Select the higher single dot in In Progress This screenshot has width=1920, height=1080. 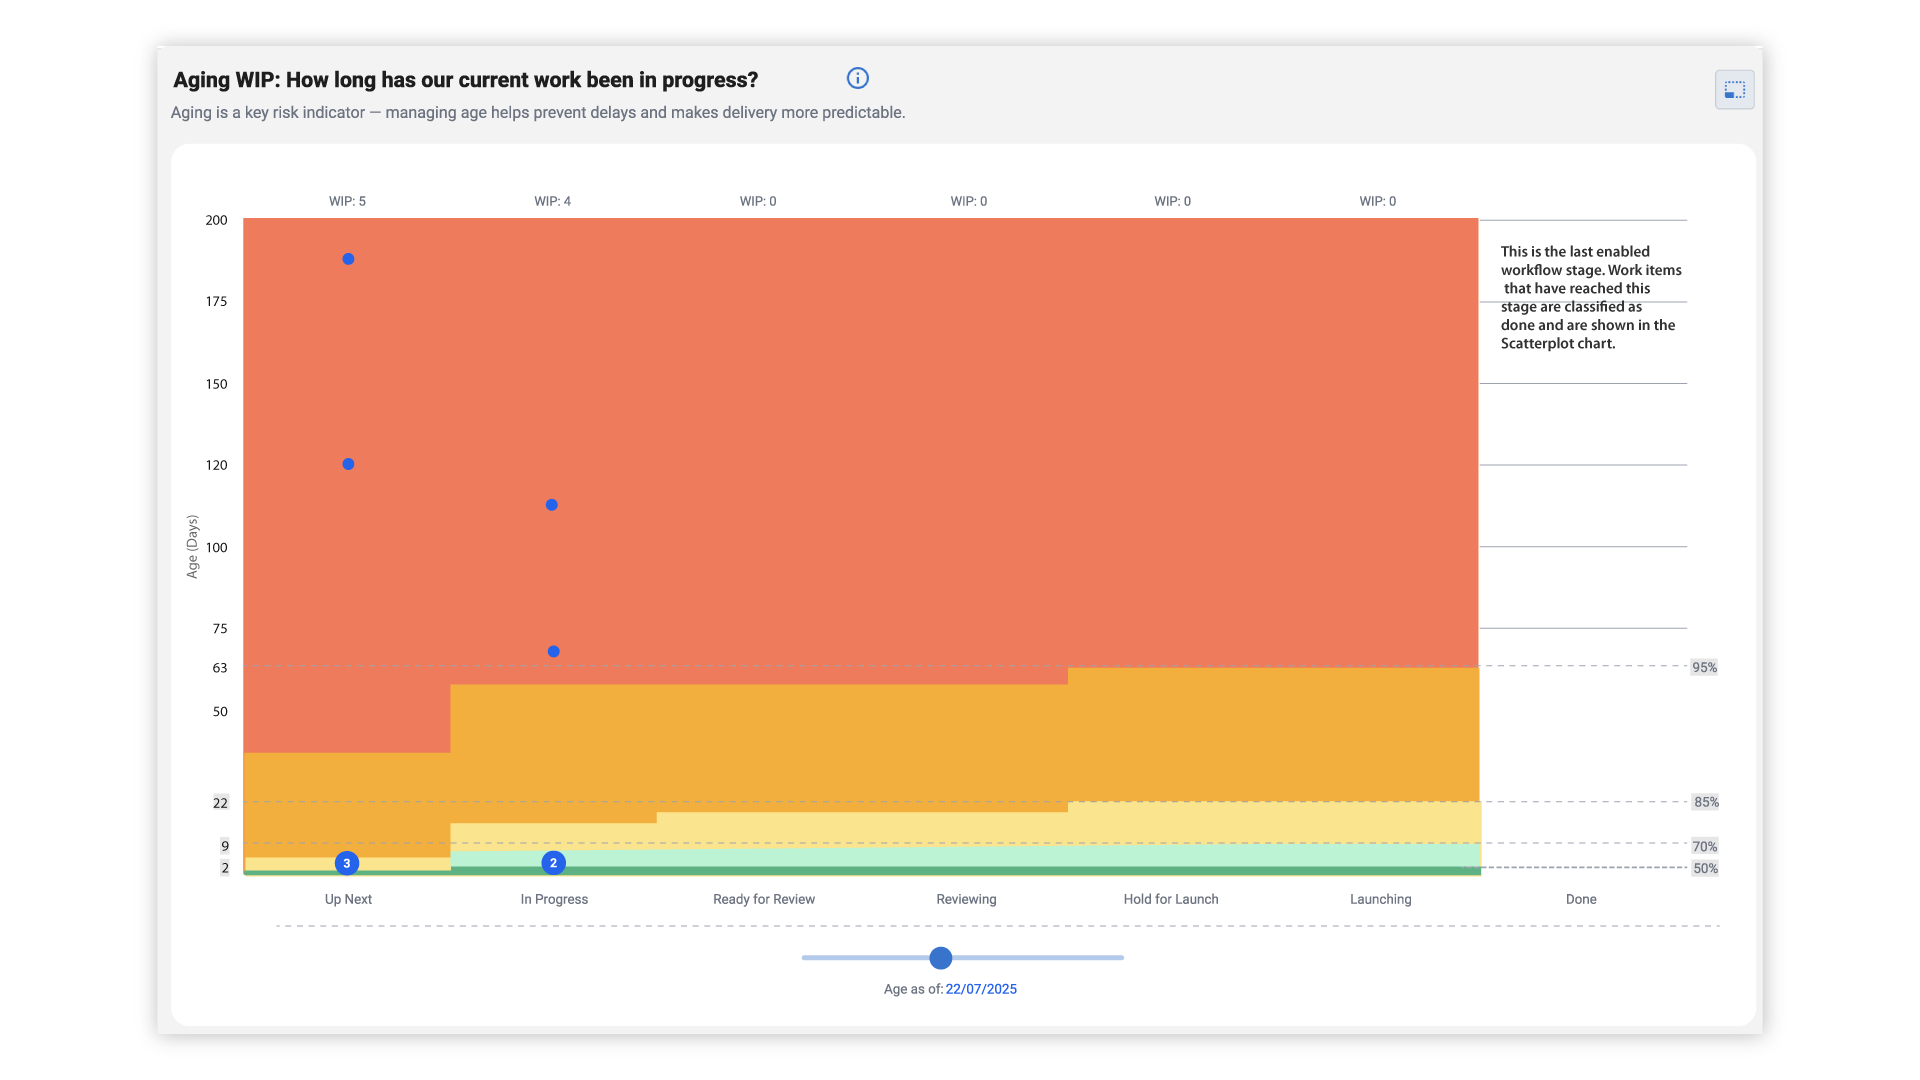click(x=551, y=505)
